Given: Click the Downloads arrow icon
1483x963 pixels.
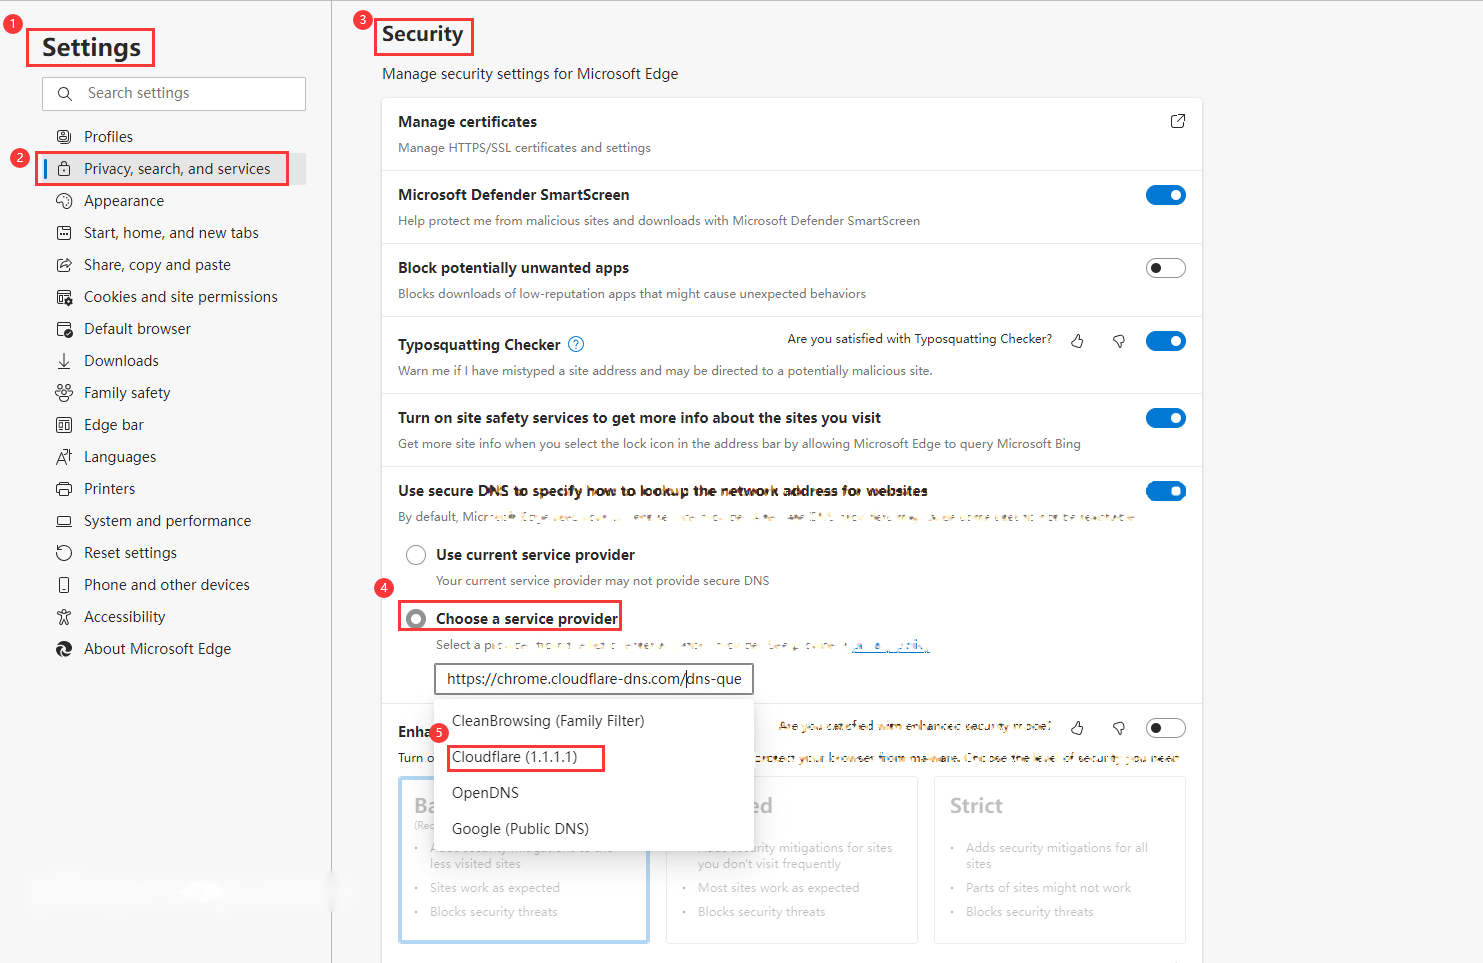Looking at the screenshot, I should (64, 361).
